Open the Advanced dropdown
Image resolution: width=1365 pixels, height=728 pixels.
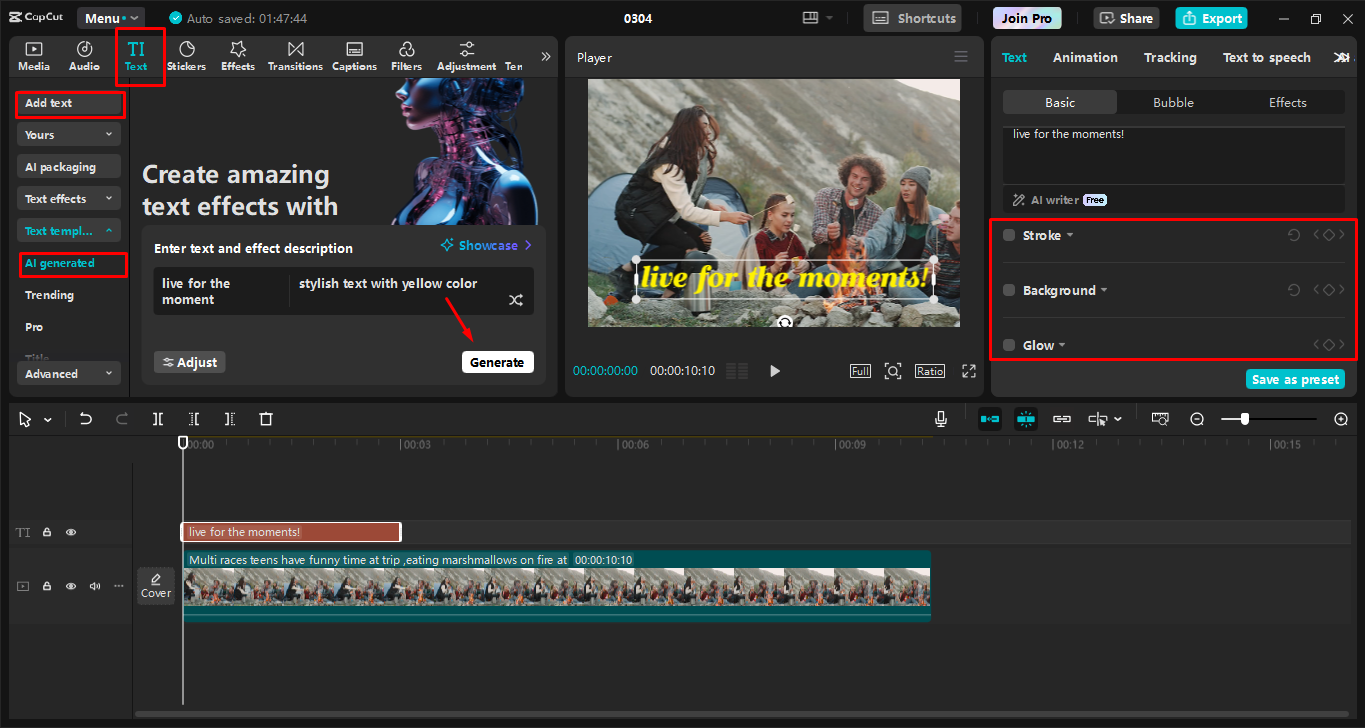[x=68, y=373]
